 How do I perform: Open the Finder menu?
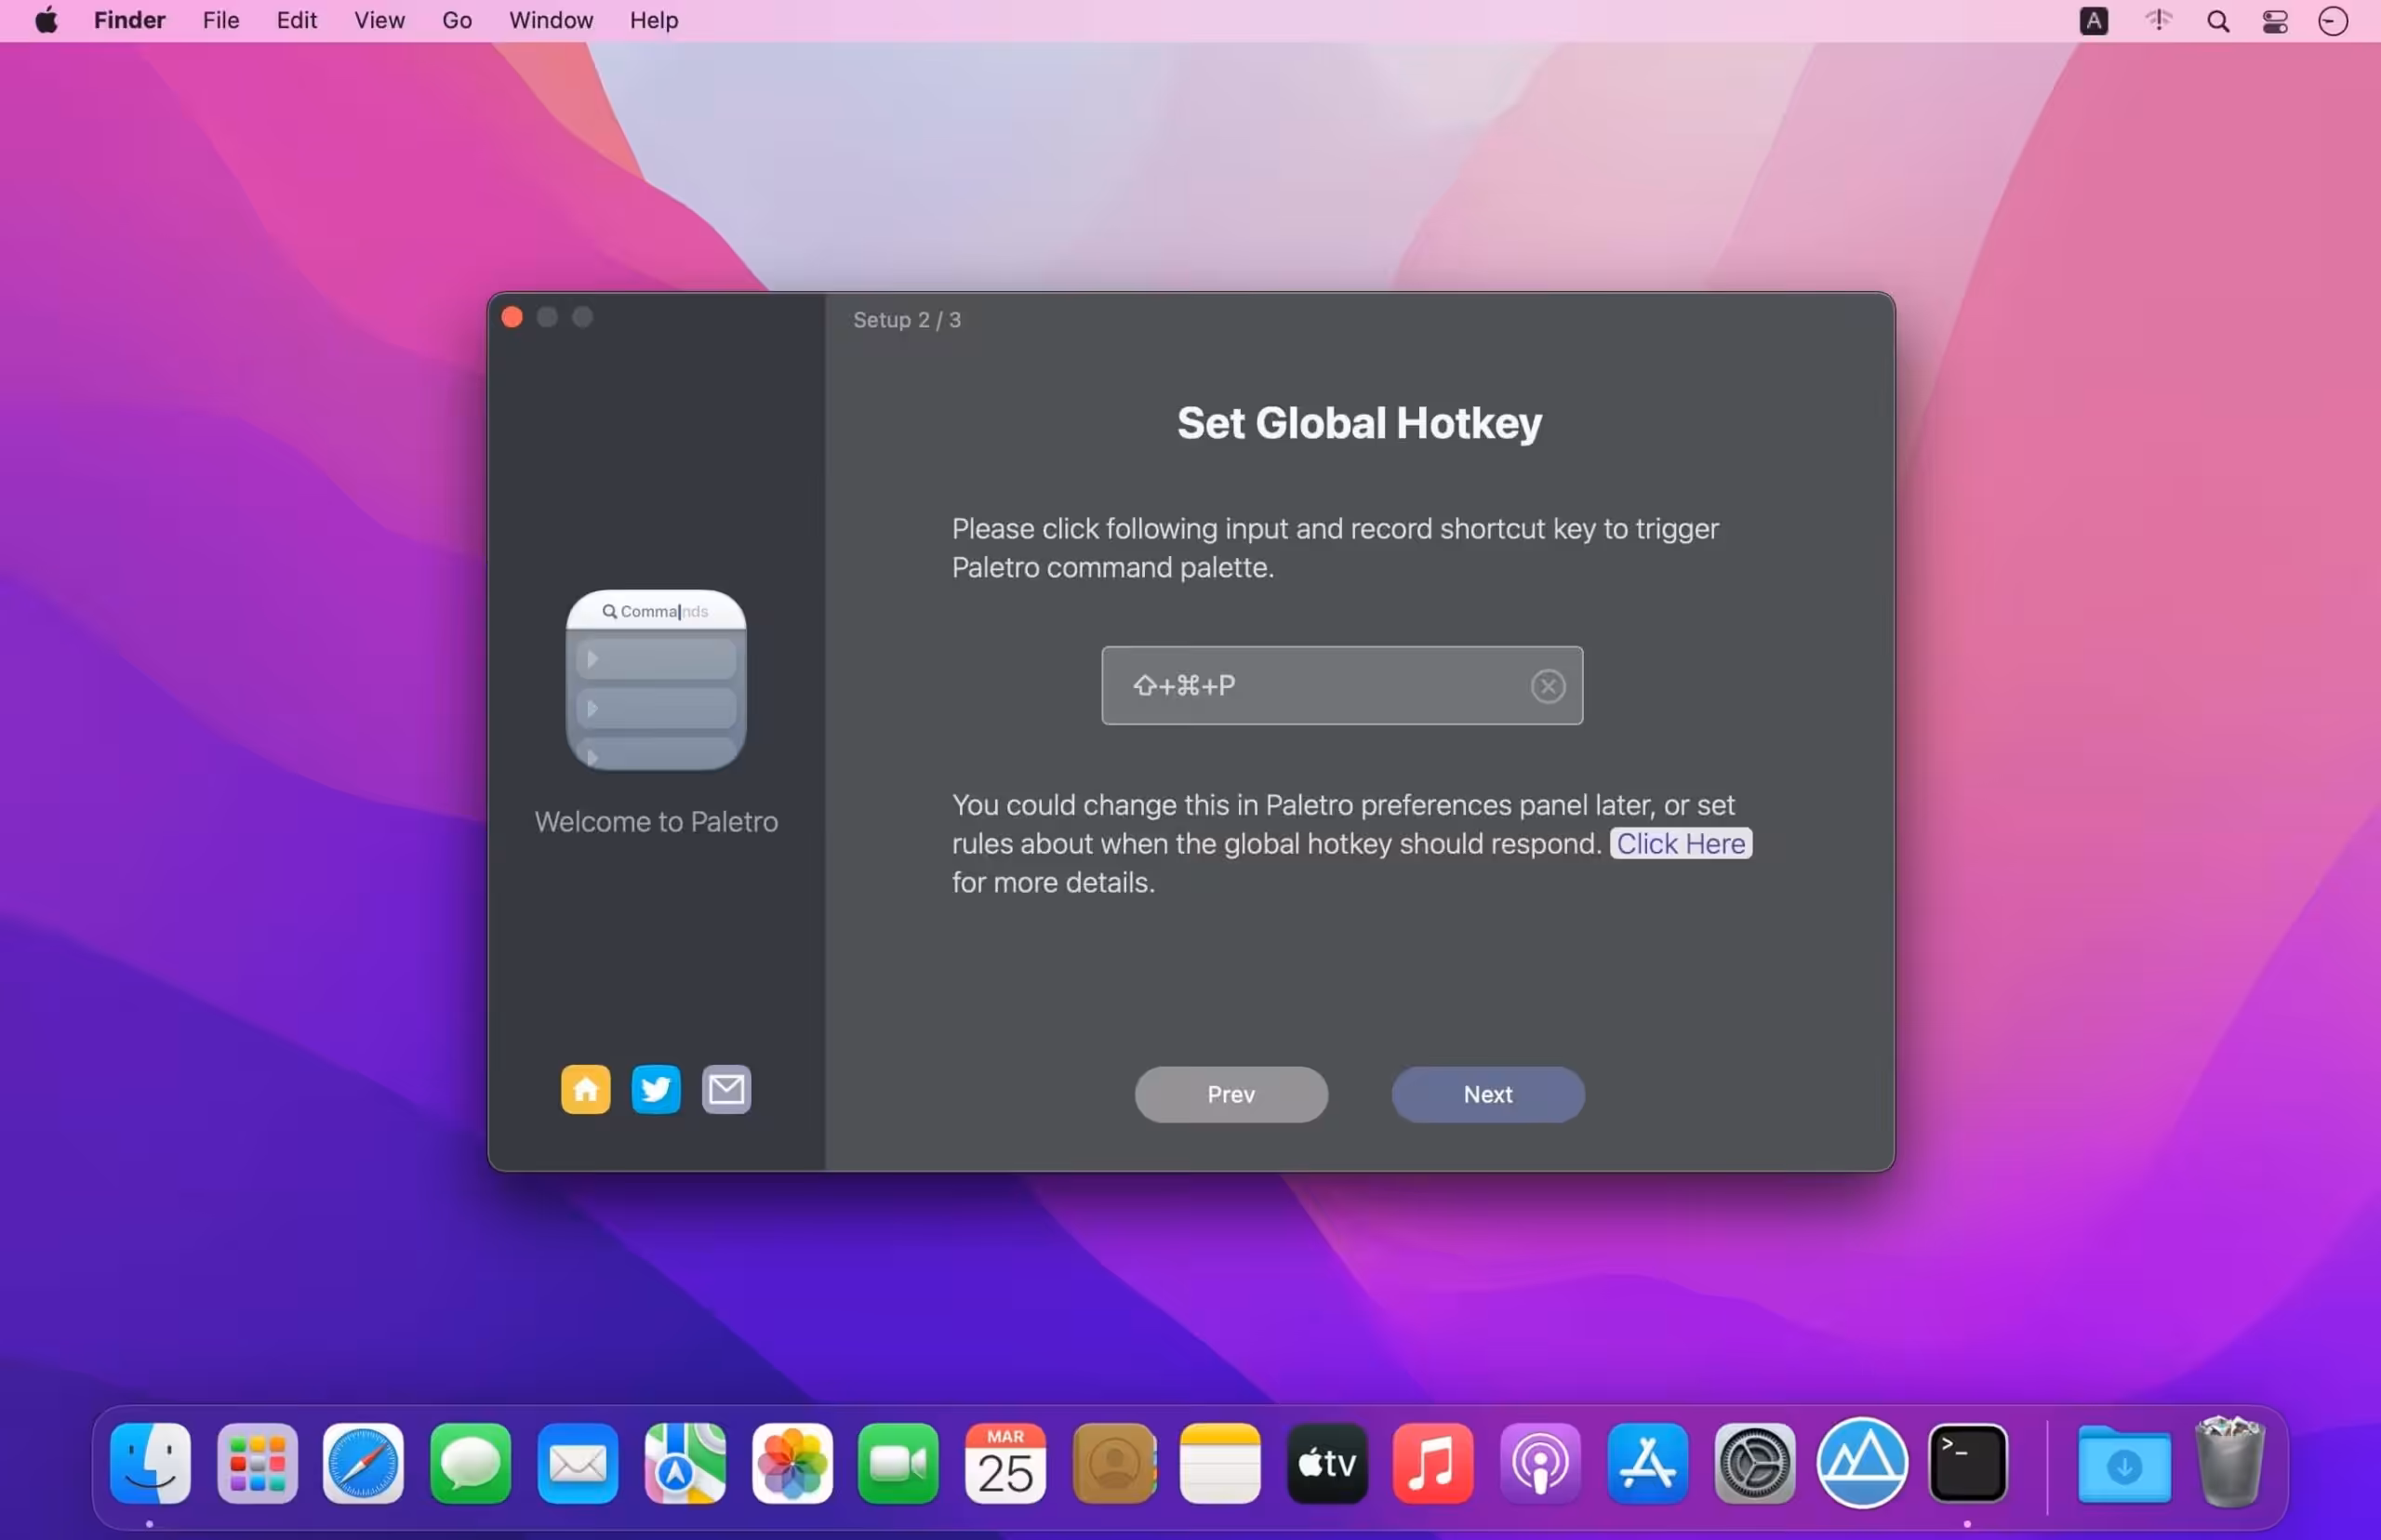[x=129, y=20]
